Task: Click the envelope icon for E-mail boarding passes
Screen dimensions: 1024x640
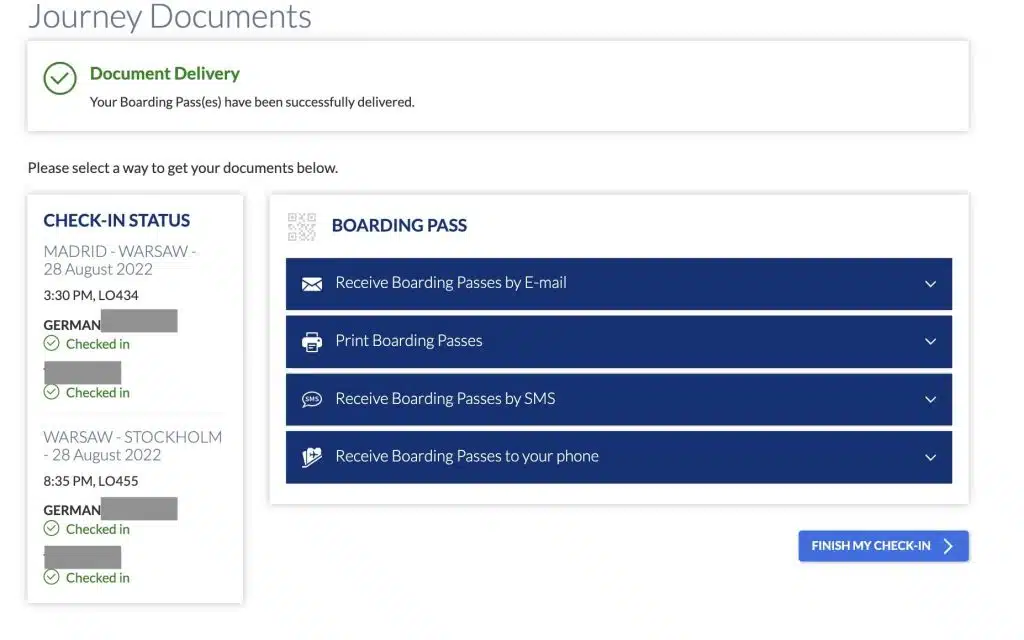Action: click(x=312, y=284)
